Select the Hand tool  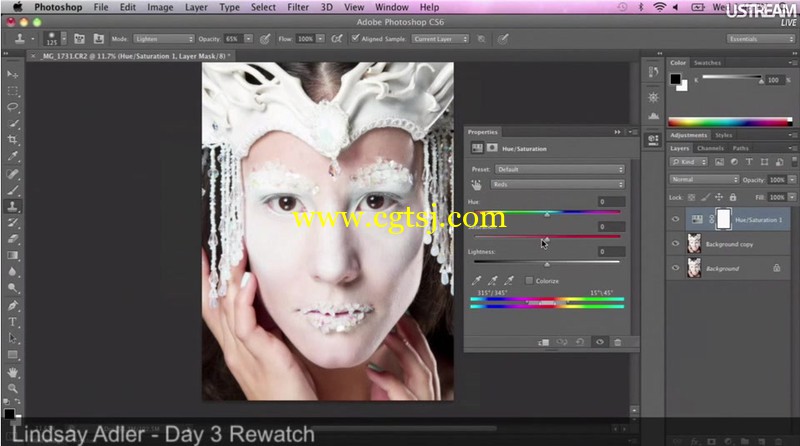pos(13,373)
